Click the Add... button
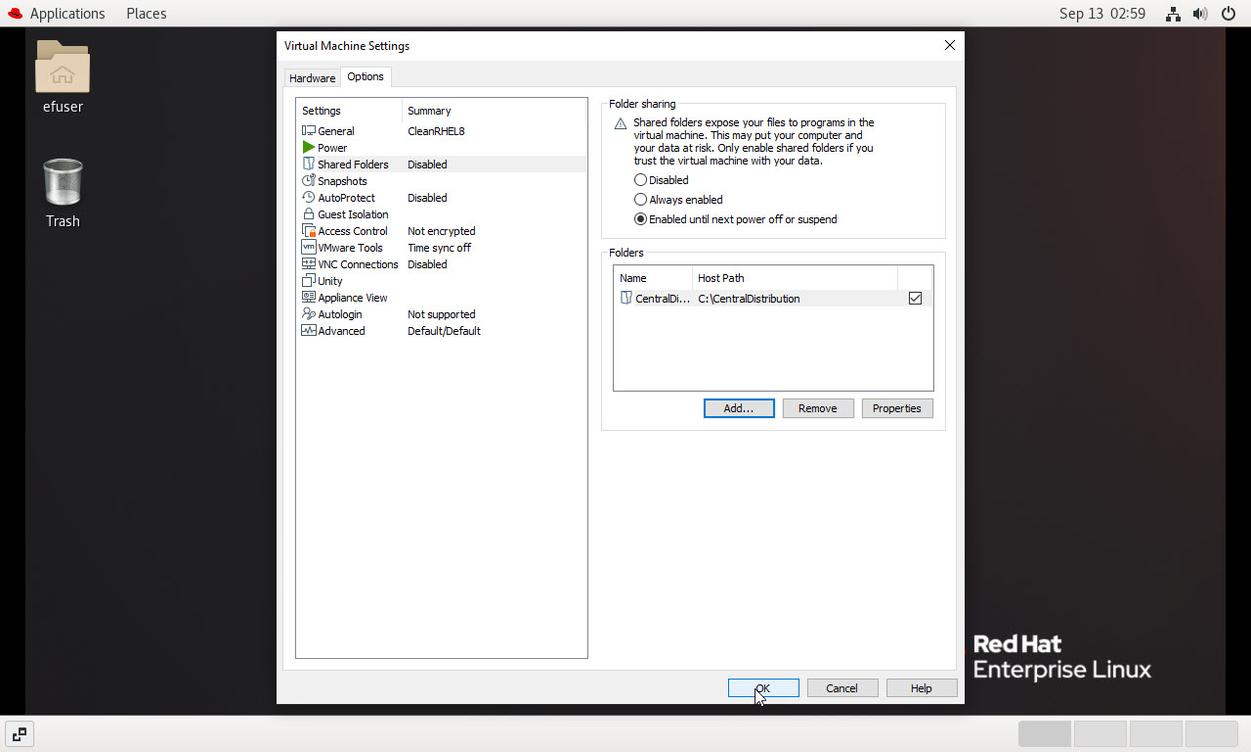The height and width of the screenshot is (752, 1251). coord(738,408)
